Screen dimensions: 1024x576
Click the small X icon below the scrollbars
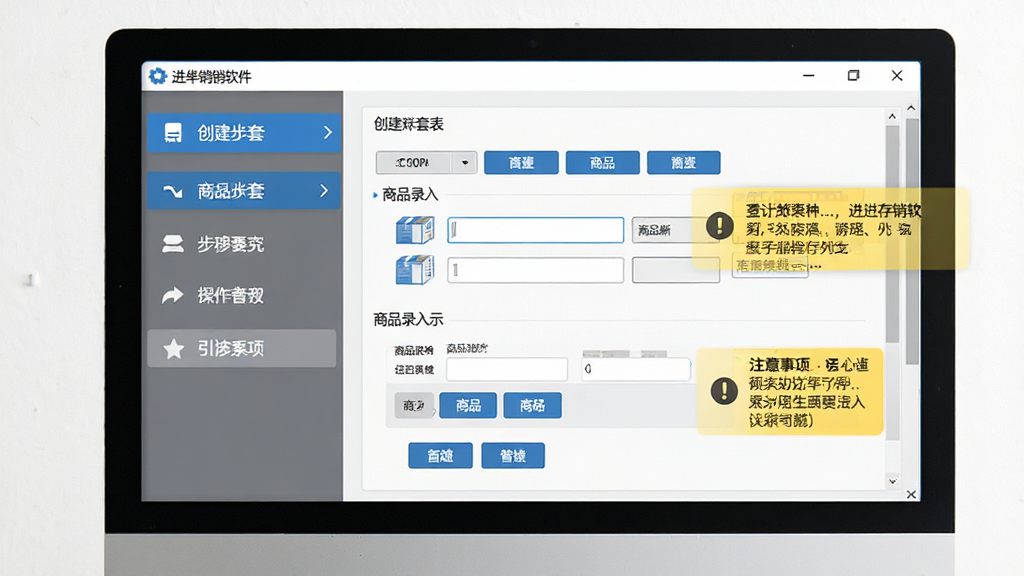[x=911, y=494]
